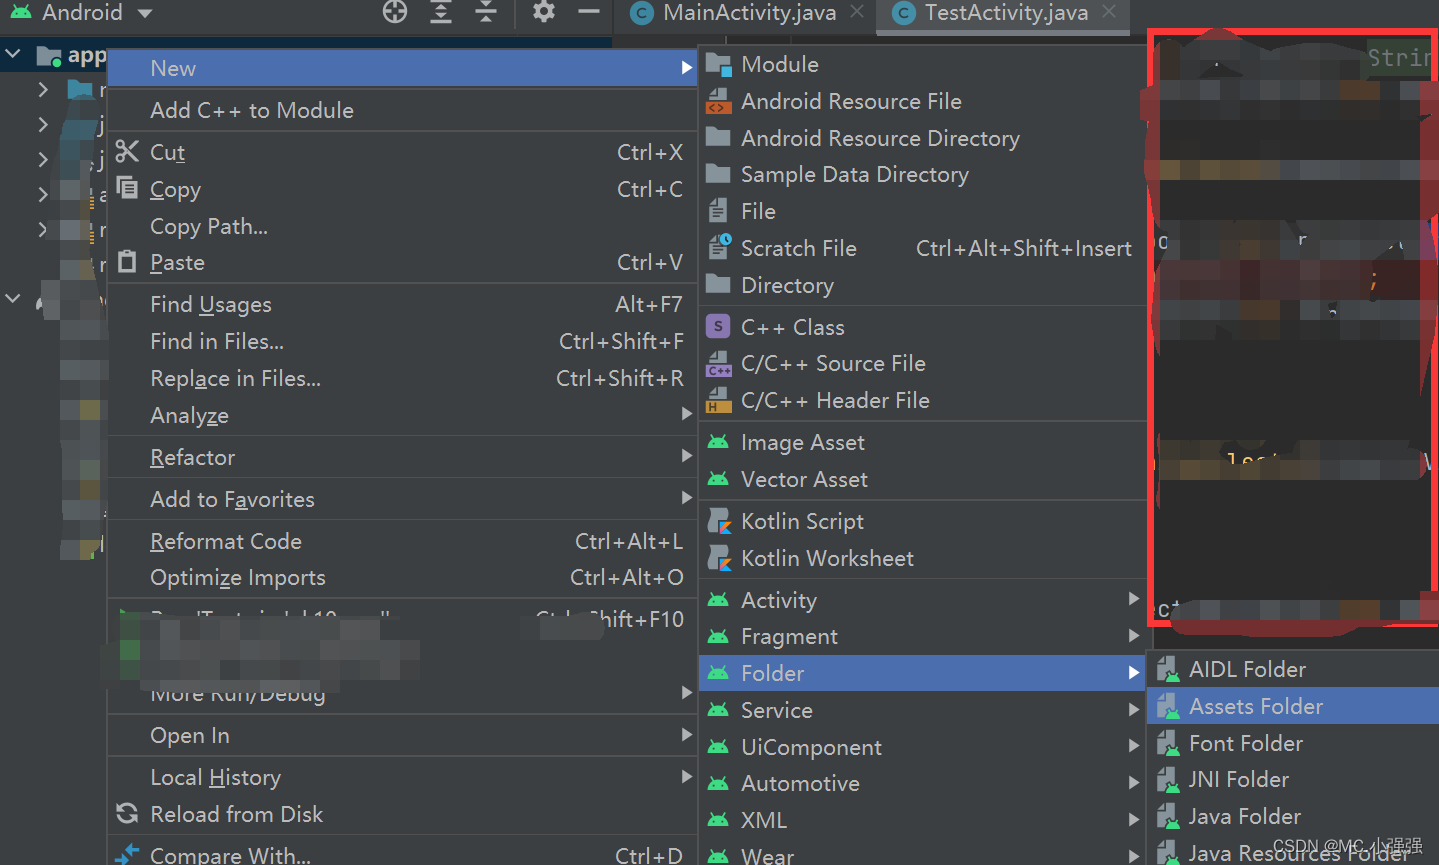Choose Copy Path... menu entry

point(402,226)
